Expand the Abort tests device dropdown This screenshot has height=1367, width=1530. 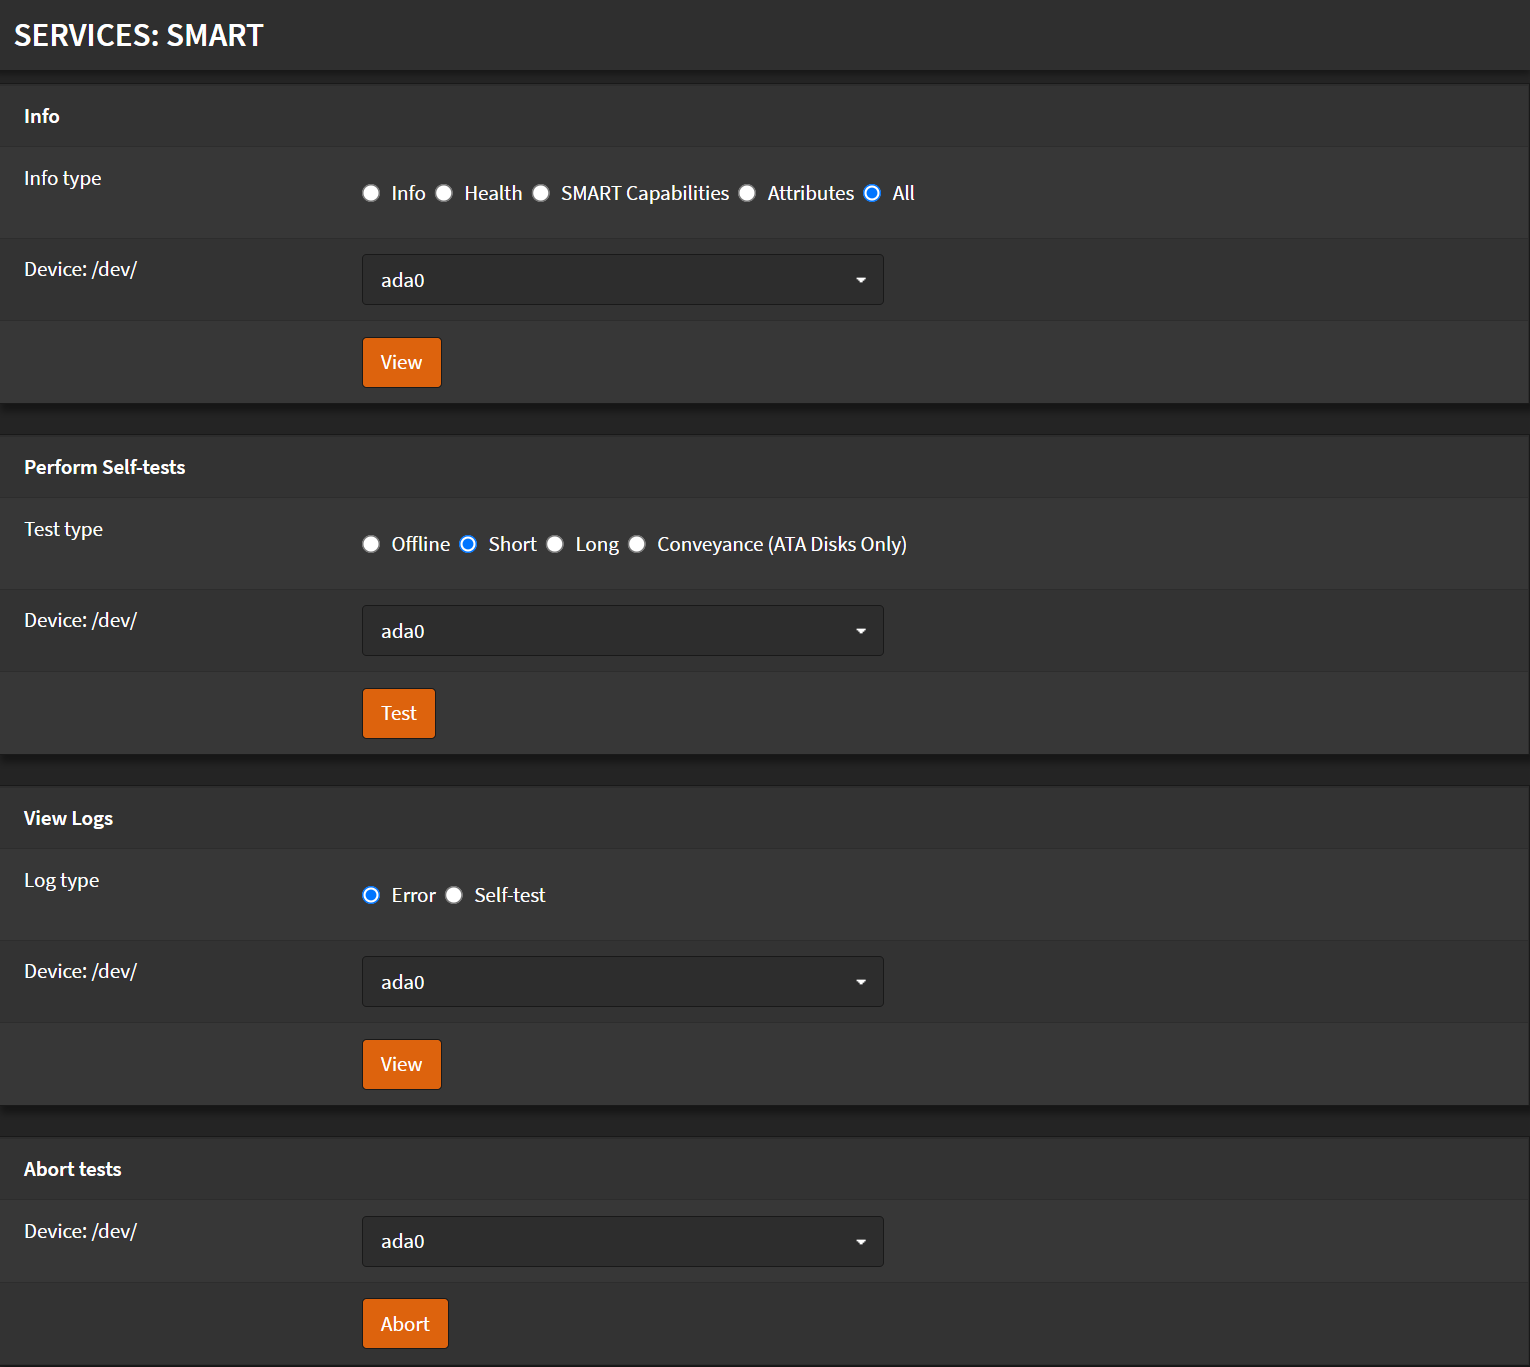[x=622, y=1241]
